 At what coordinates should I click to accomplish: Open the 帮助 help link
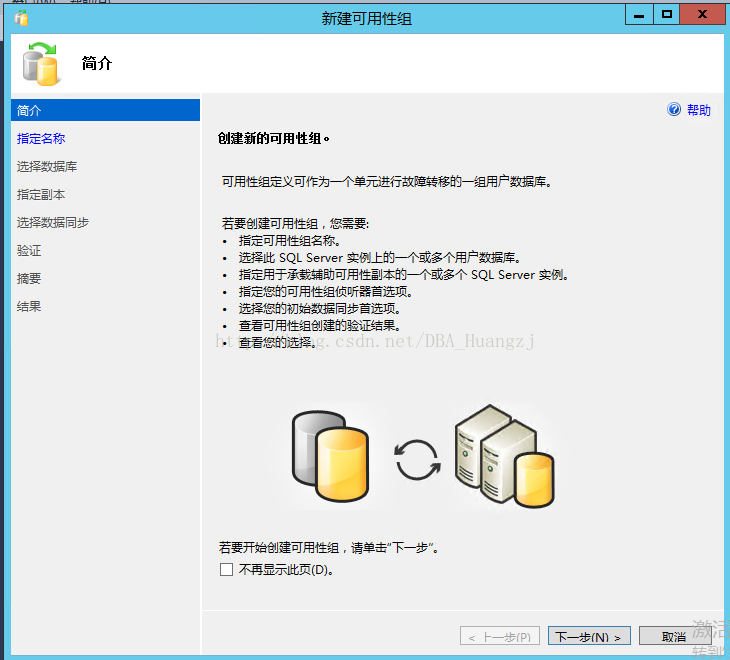point(698,110)
